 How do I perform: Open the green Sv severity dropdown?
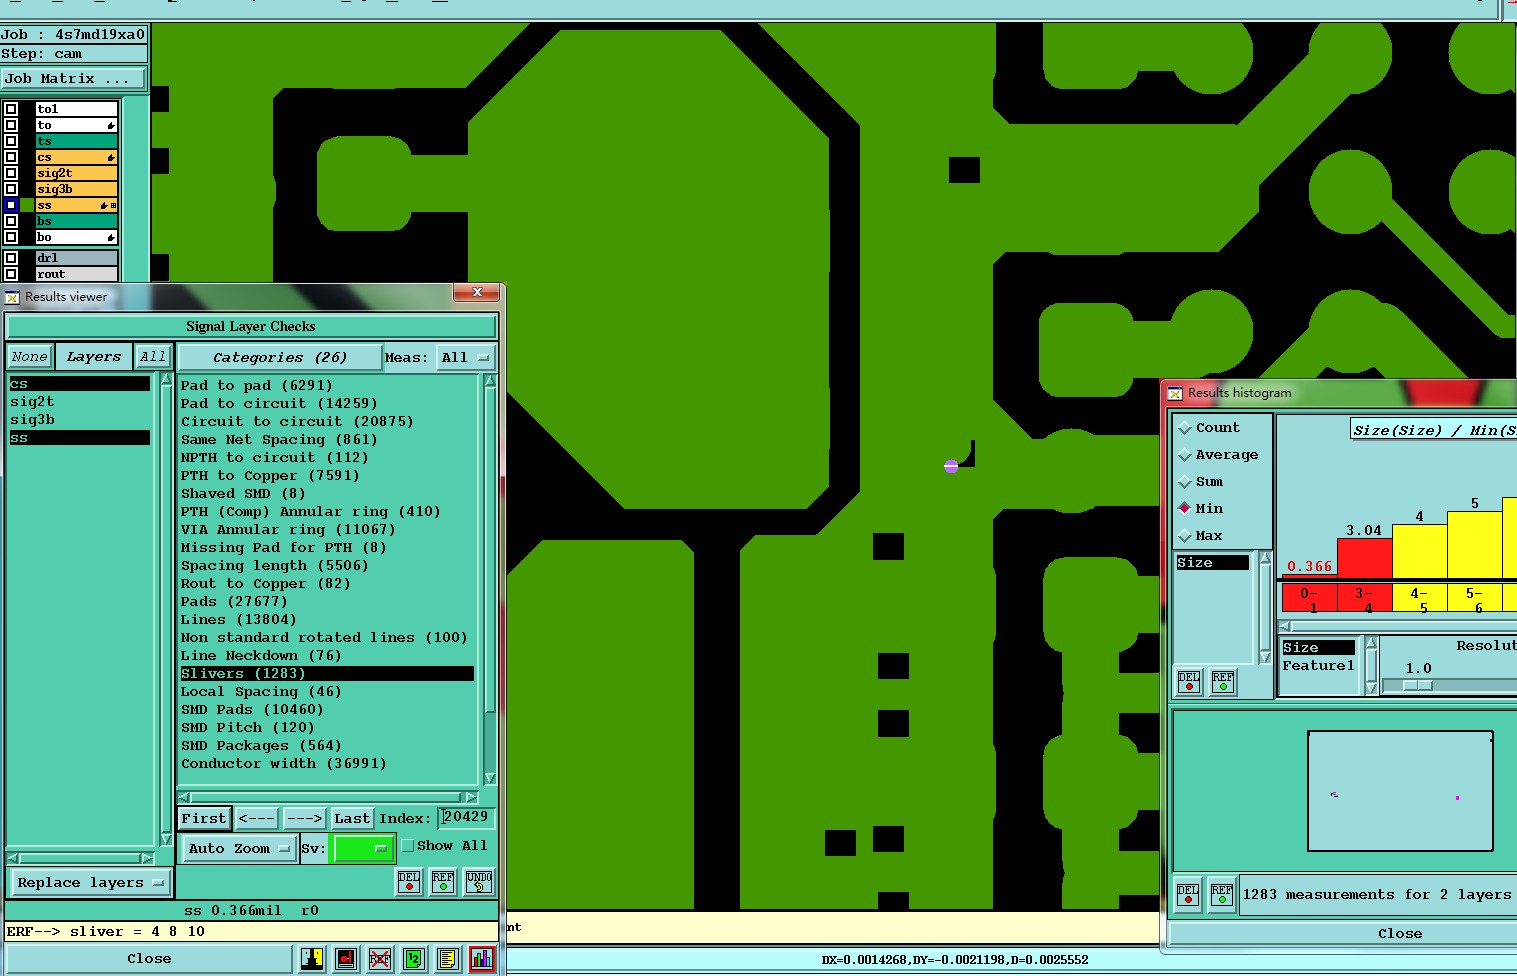pyautogui.click(x=362, y=849)
